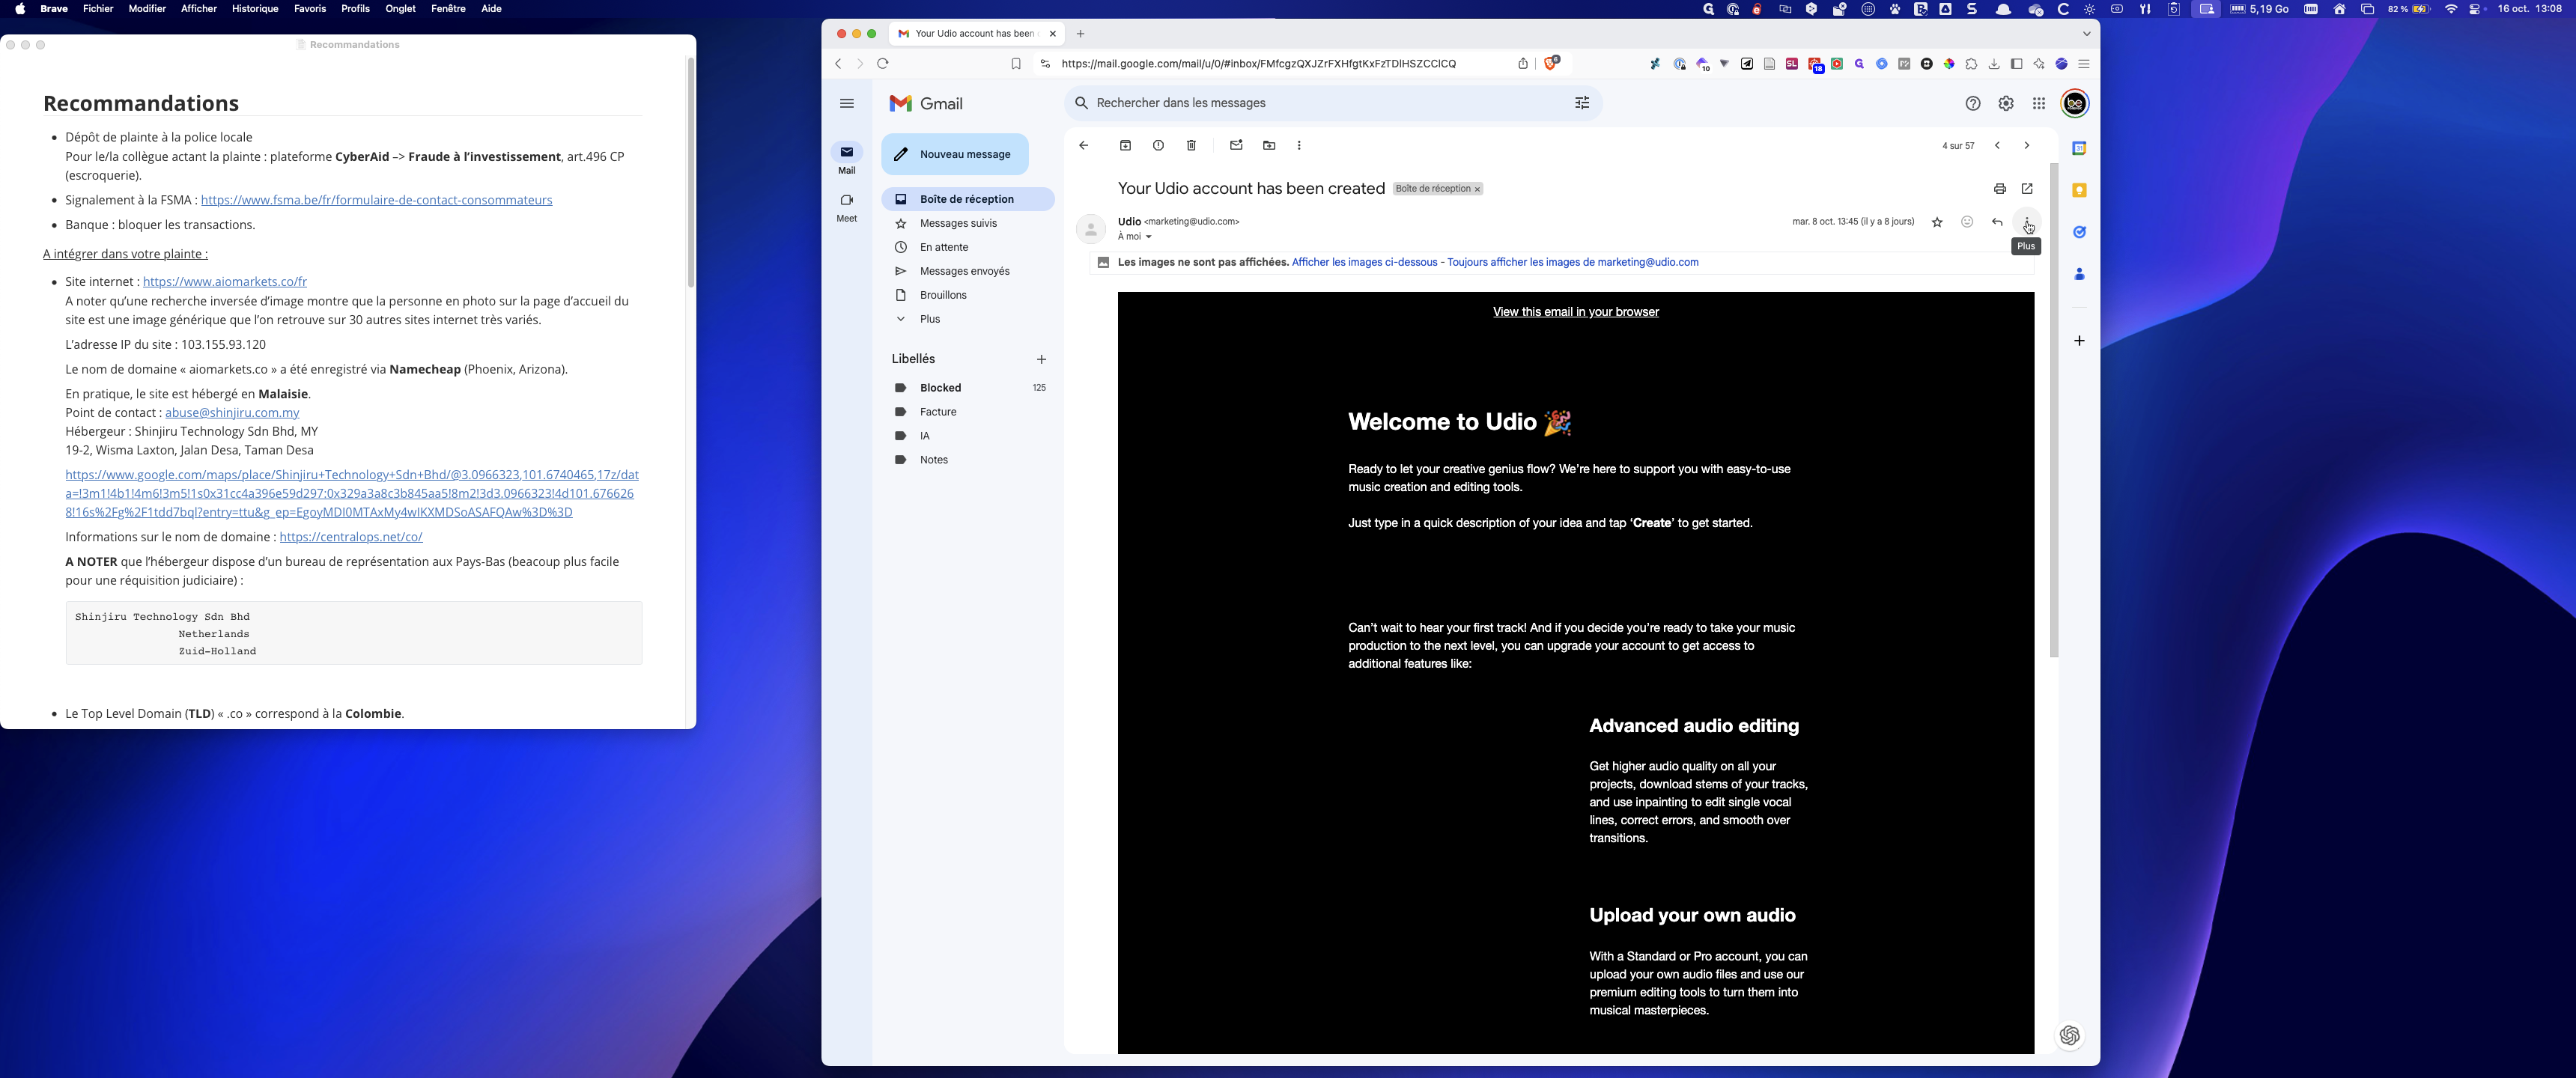Open Gmail settings gear

(x=2006, y=104)
